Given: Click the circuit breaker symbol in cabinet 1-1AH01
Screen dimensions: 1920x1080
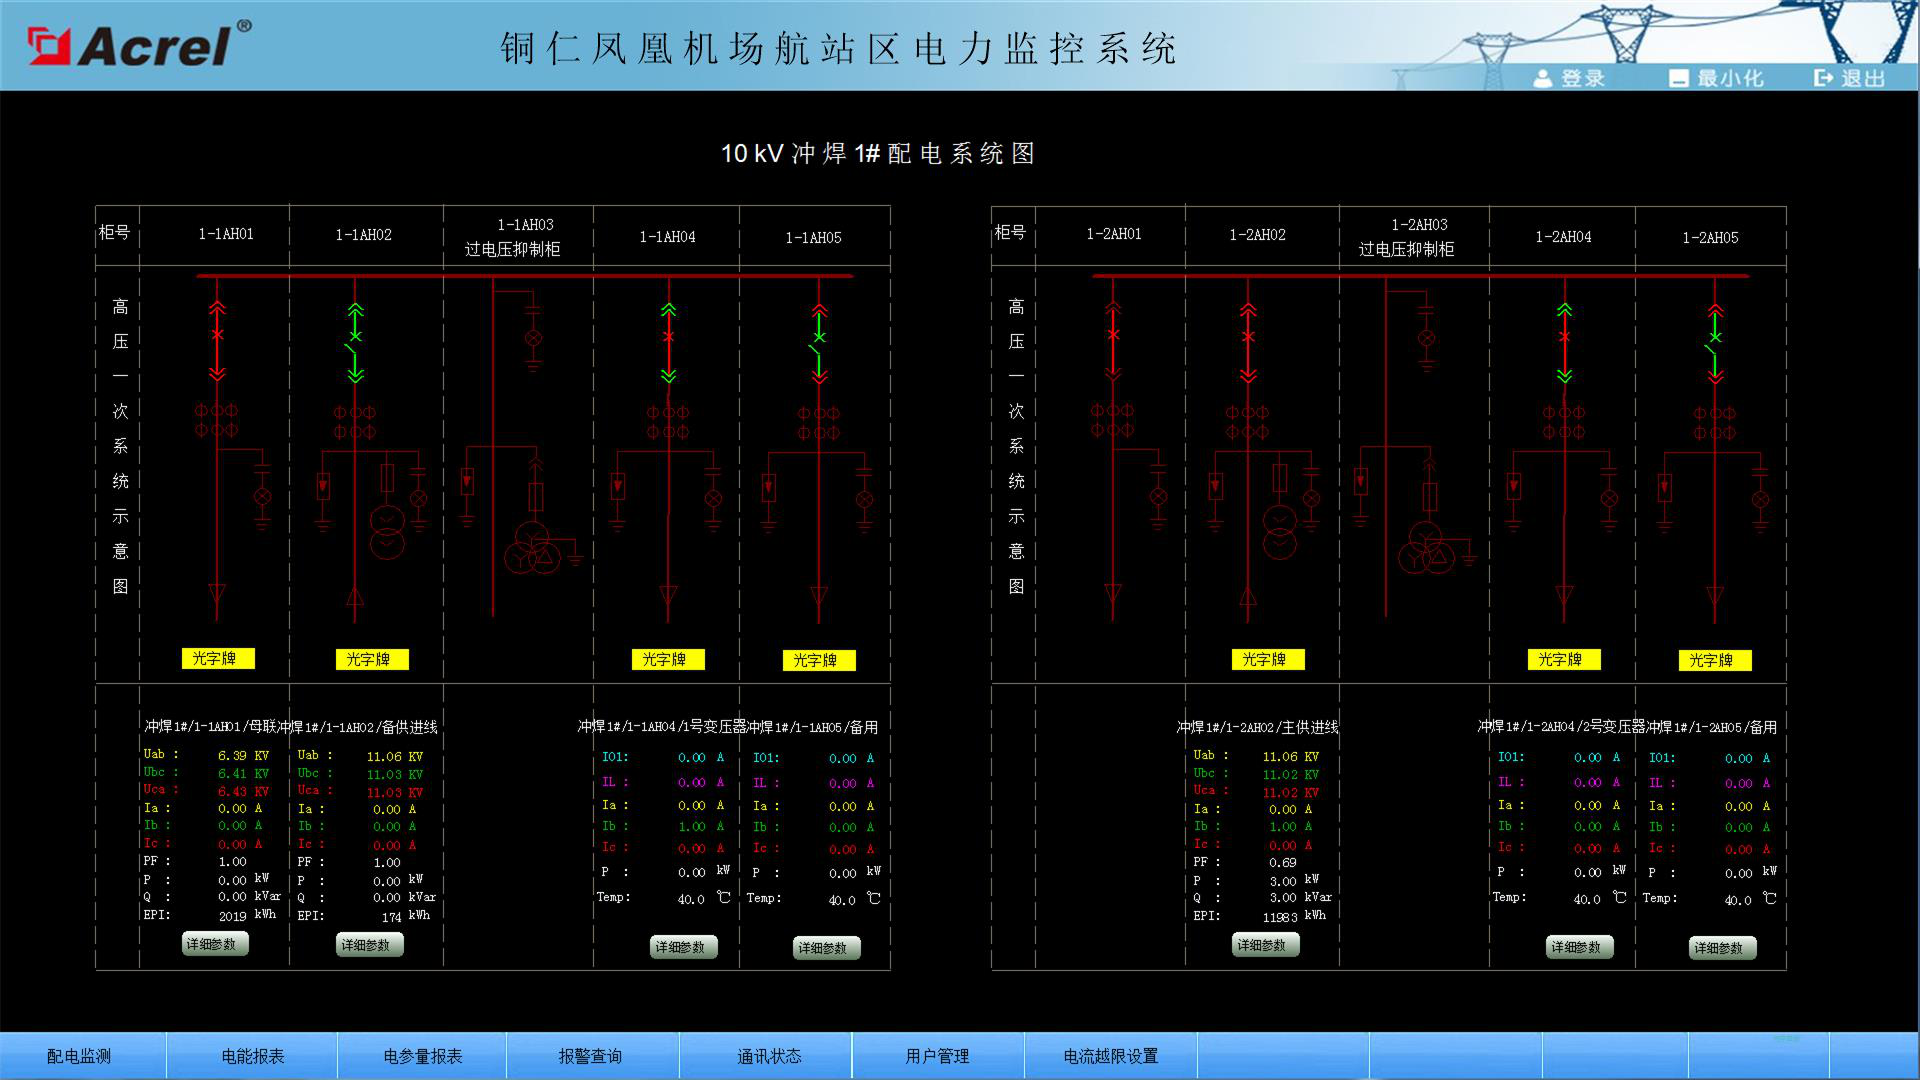Looking at the screenshot, I should tap(217, 336).
